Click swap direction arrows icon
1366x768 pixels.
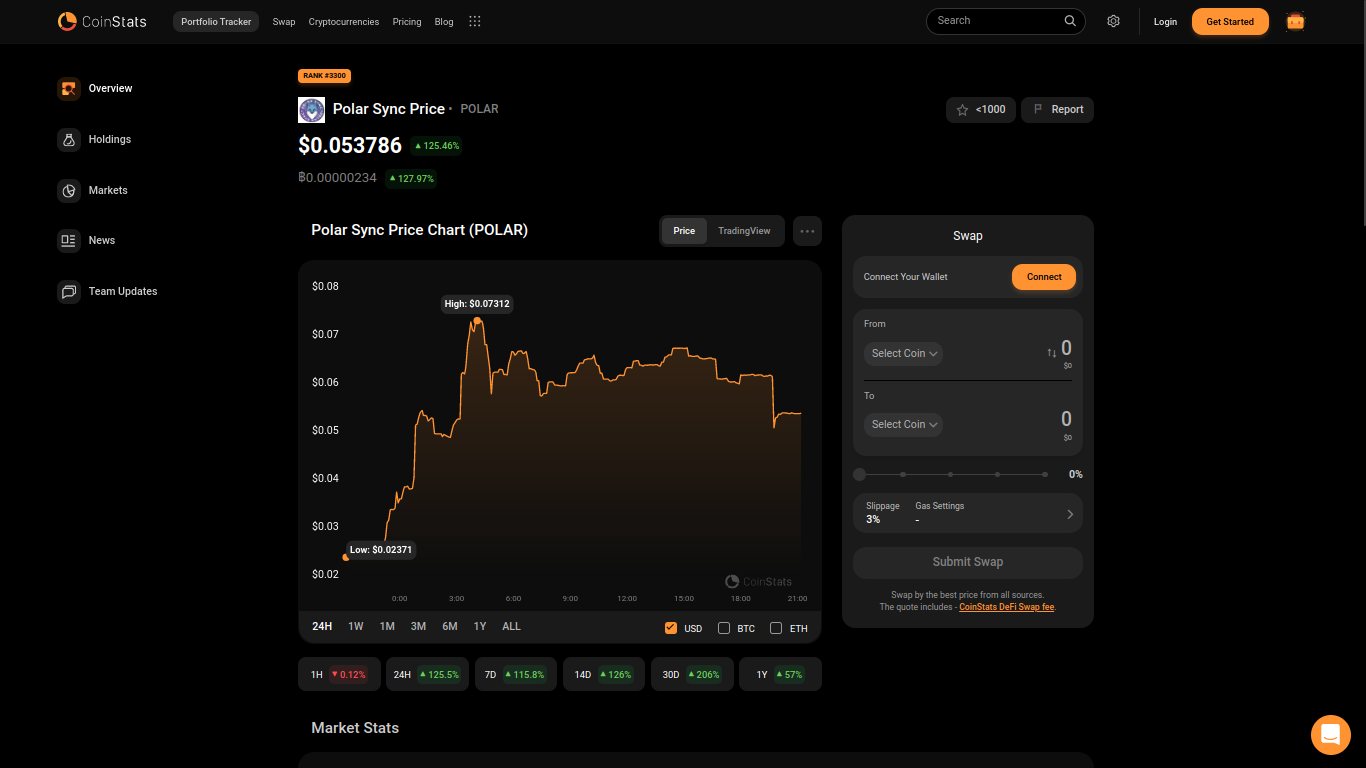tap(1051, 353)
